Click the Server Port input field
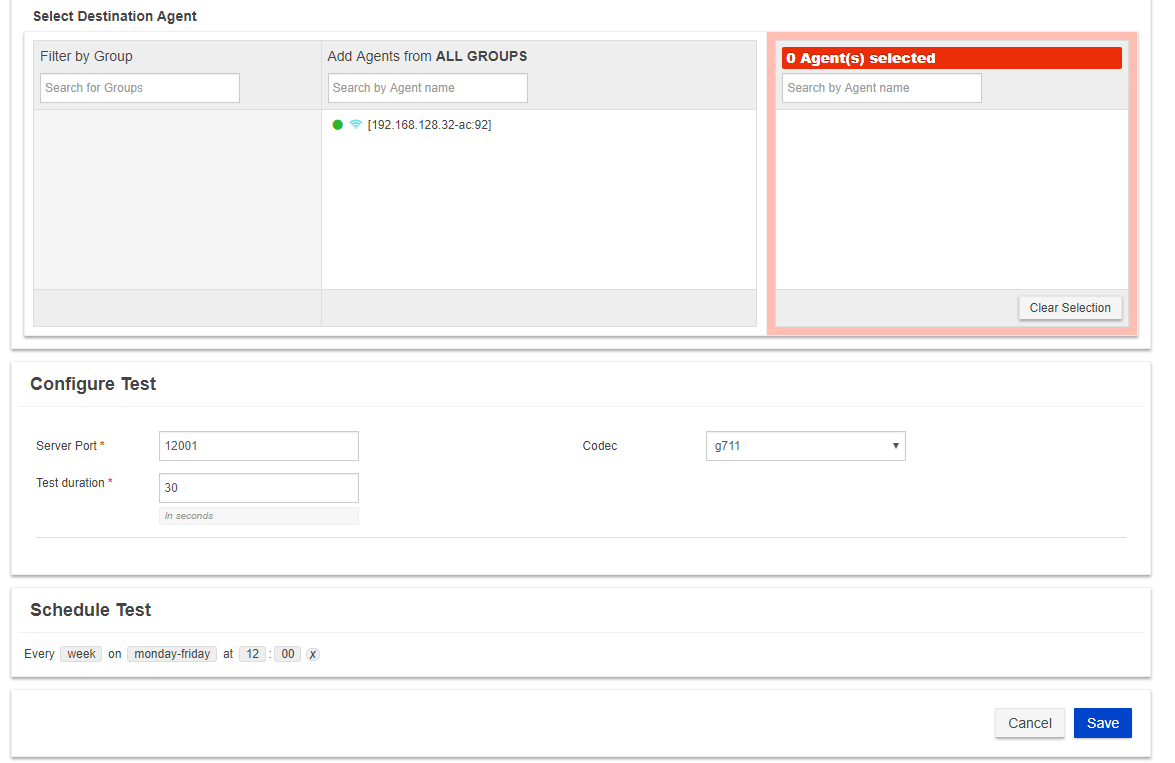Screen dimensions: 1175x763 (258, 446)
